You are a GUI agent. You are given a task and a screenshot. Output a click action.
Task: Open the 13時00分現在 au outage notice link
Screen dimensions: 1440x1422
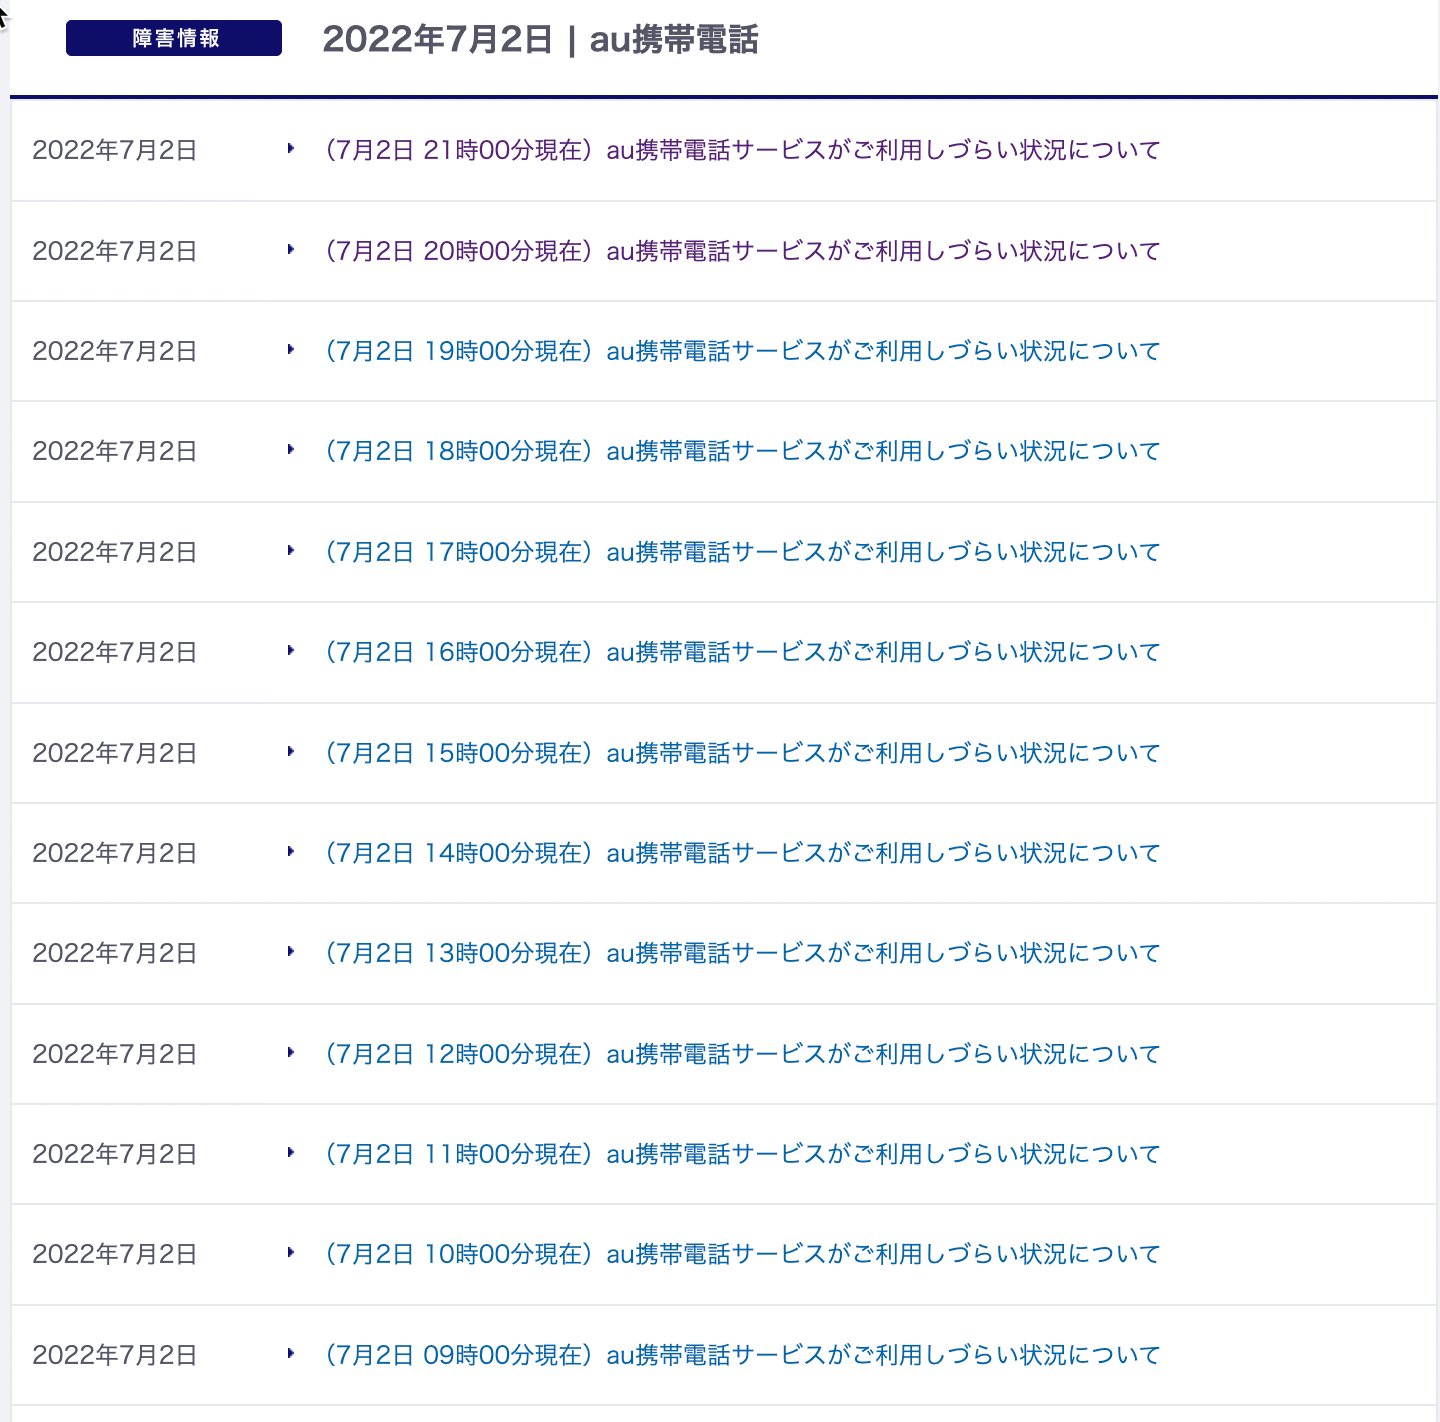tap(741, 953)
